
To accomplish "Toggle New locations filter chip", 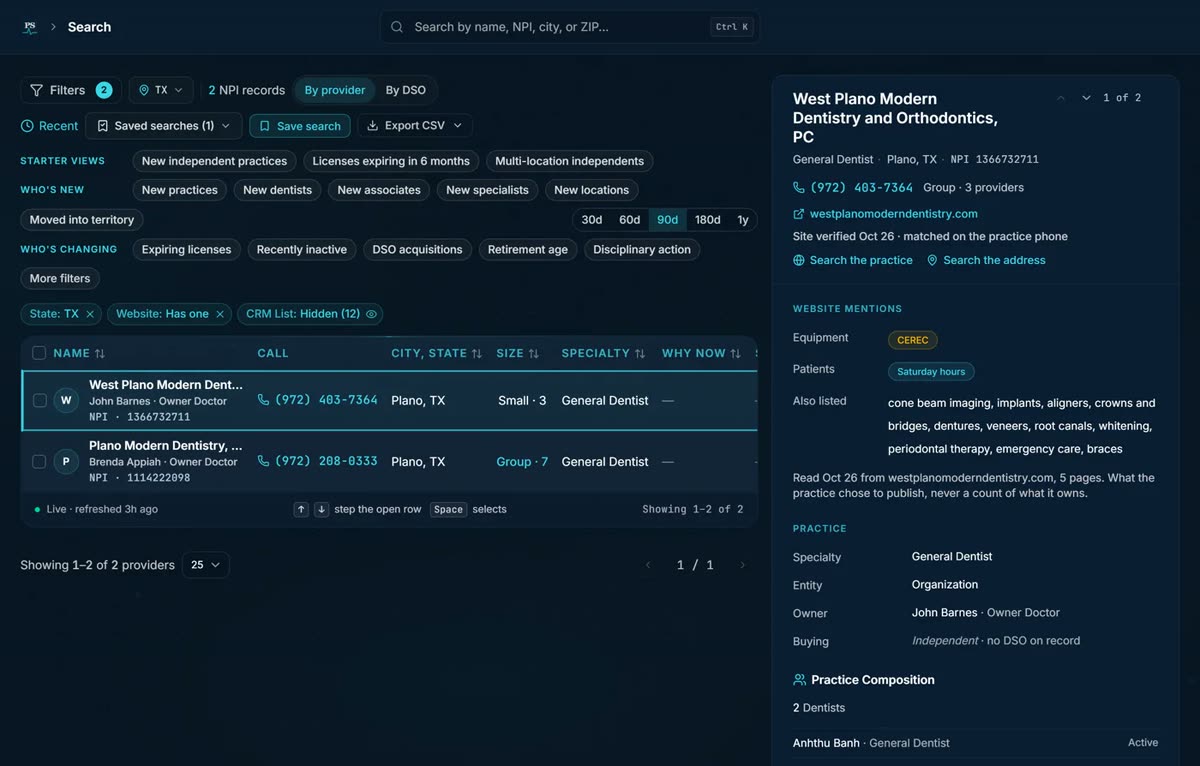I will 592,190.
